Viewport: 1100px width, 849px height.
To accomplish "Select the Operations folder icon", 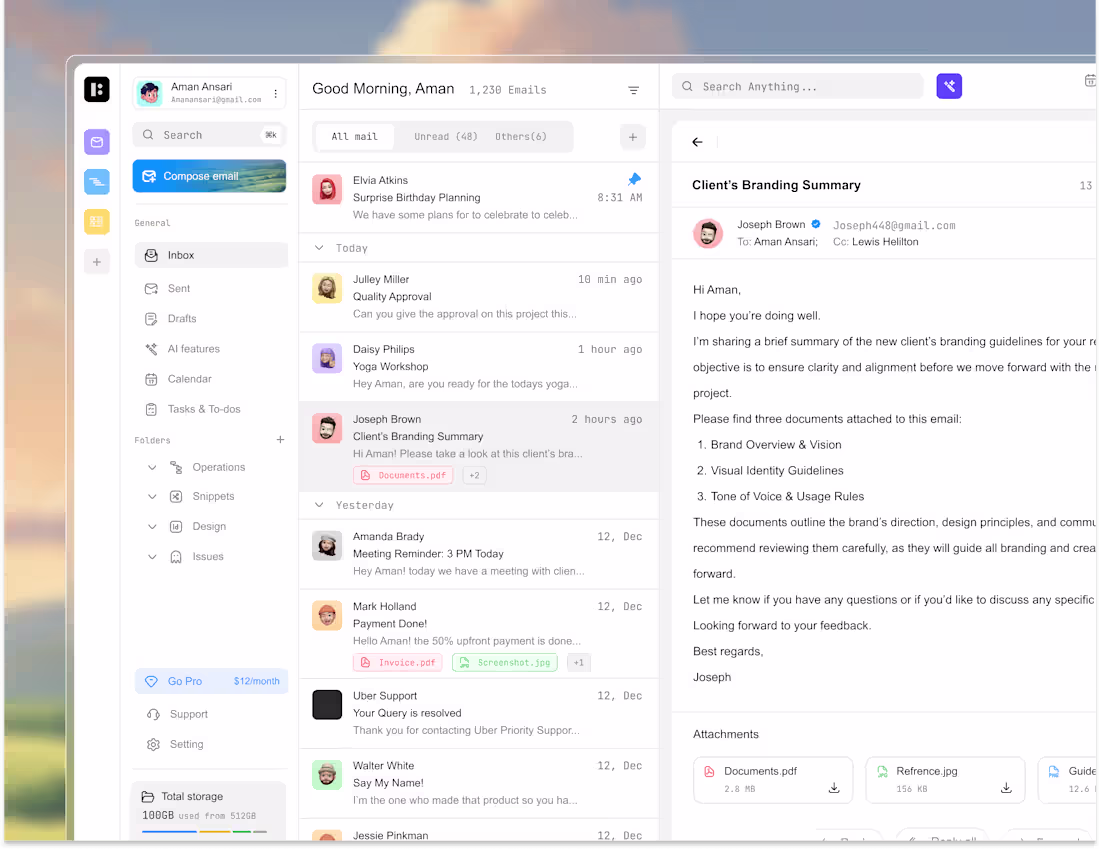I will click(176, 467).
